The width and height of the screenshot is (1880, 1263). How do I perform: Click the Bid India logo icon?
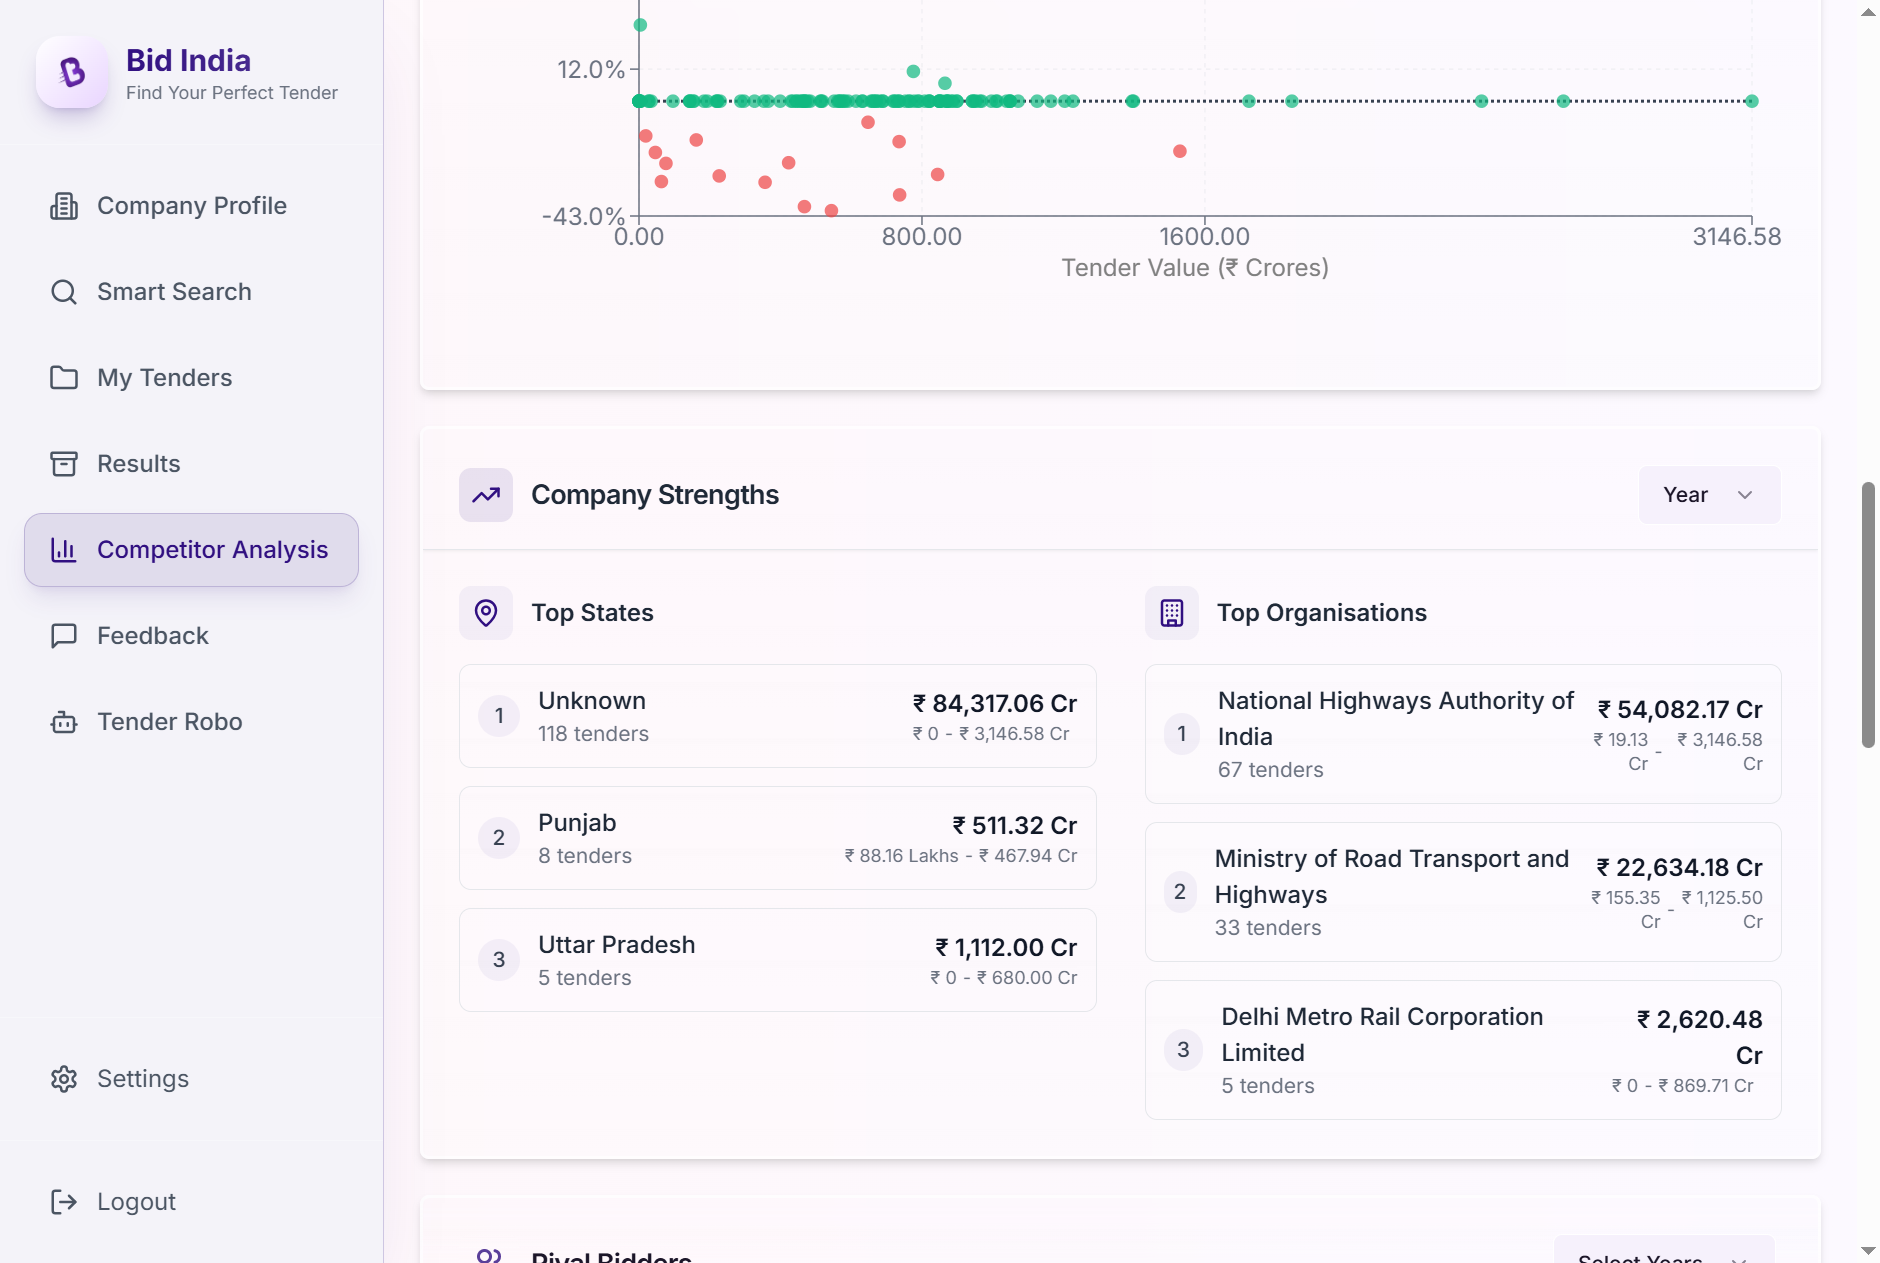pos(72,73)
